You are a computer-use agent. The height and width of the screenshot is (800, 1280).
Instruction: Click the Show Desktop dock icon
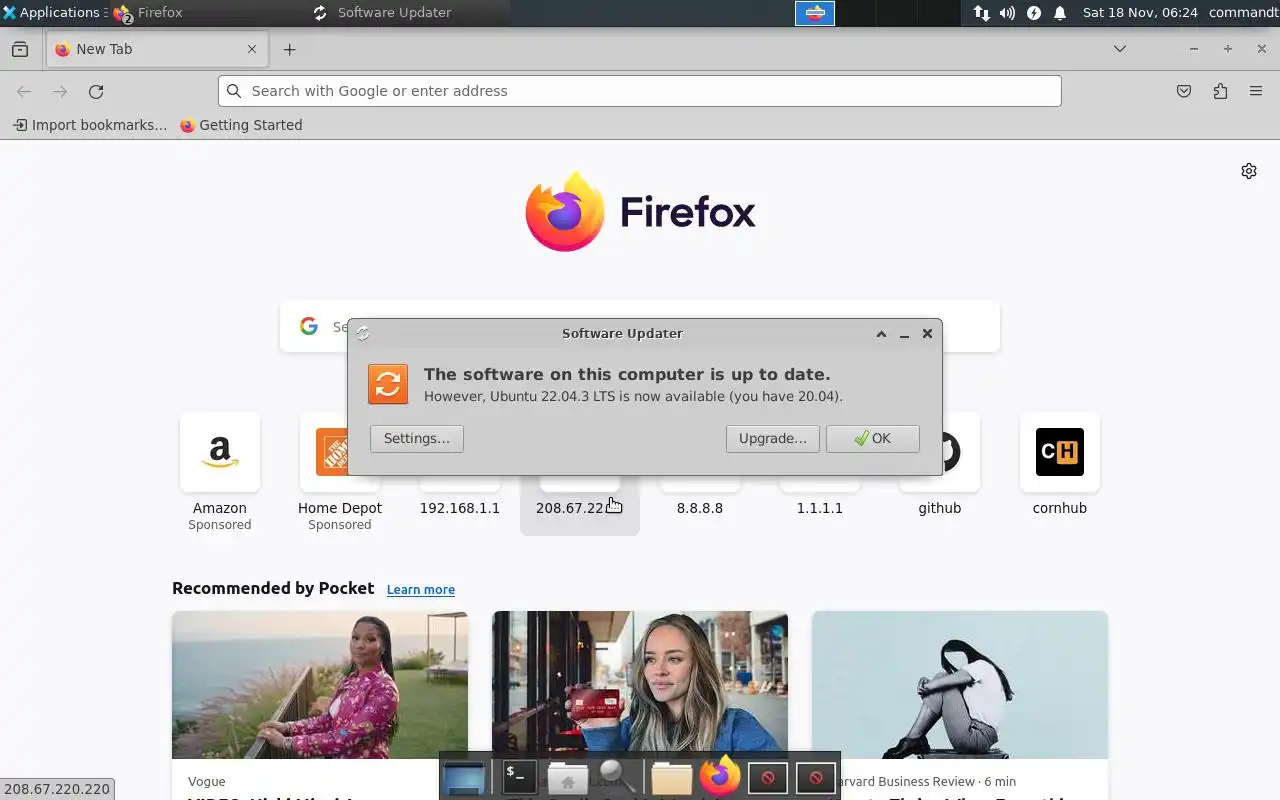click(465, 777)
